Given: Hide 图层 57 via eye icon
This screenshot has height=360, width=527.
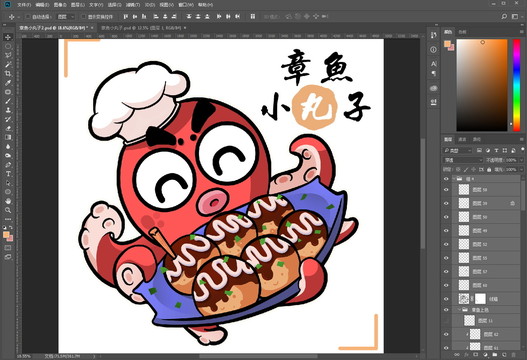Looking at the screenshot, I should pos(446,271).
